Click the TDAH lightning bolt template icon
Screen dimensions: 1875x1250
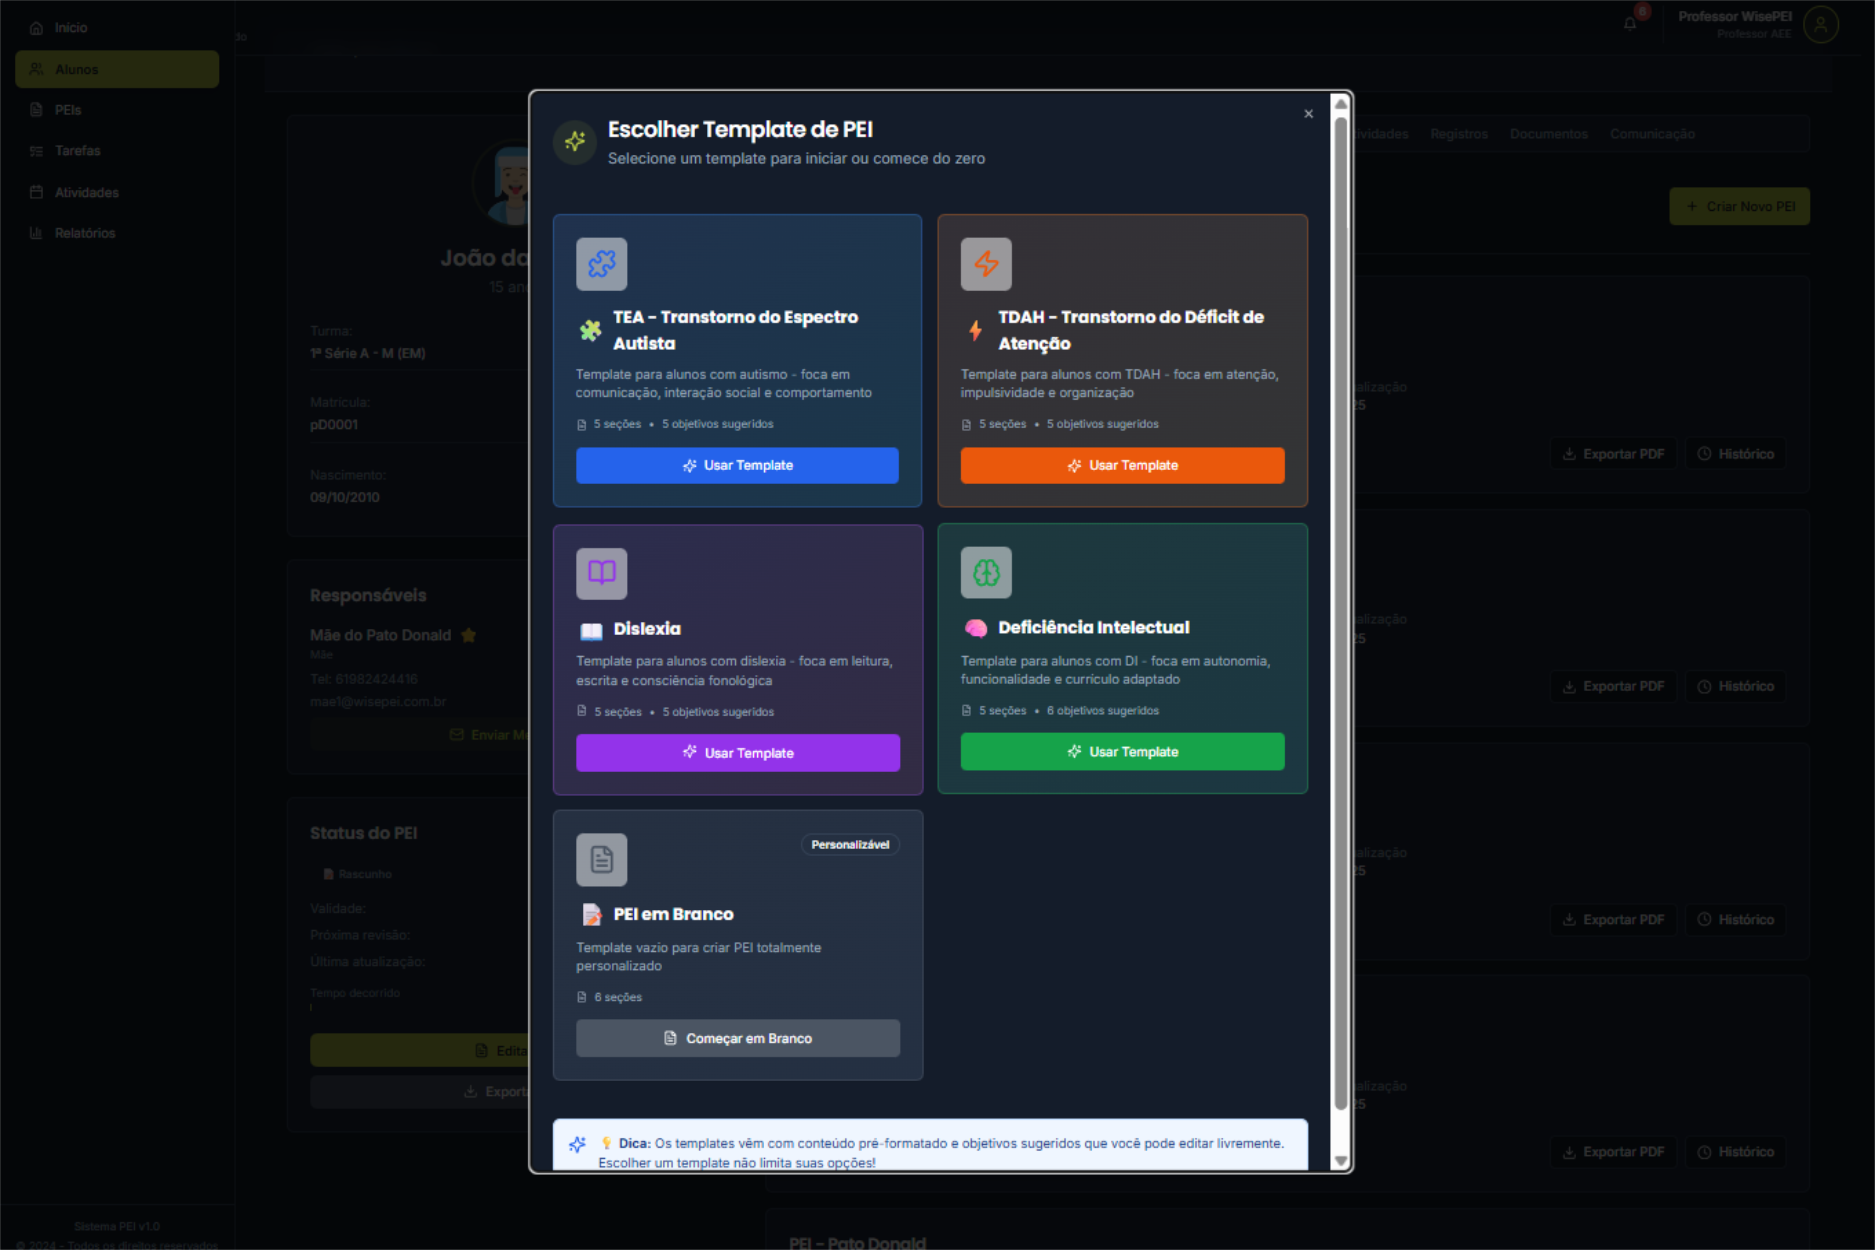point(986,264)
